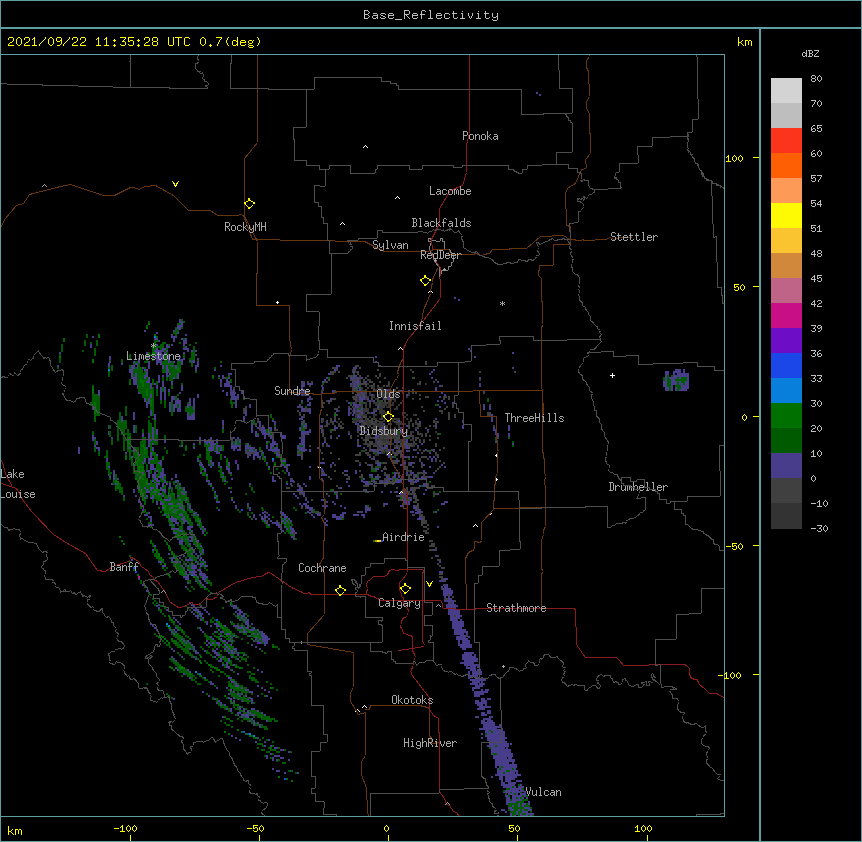Click the -30 value on dBZ legend
This screenshot has height=842, width=862.
tap(819, 528)
